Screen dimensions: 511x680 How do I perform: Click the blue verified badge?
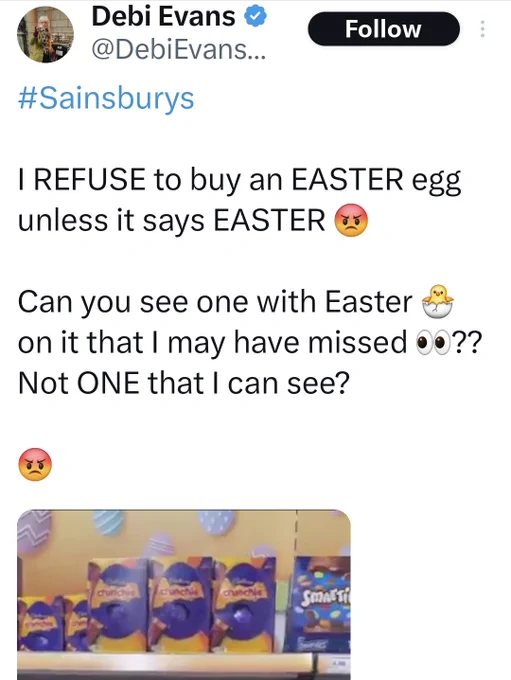(256, 17)
